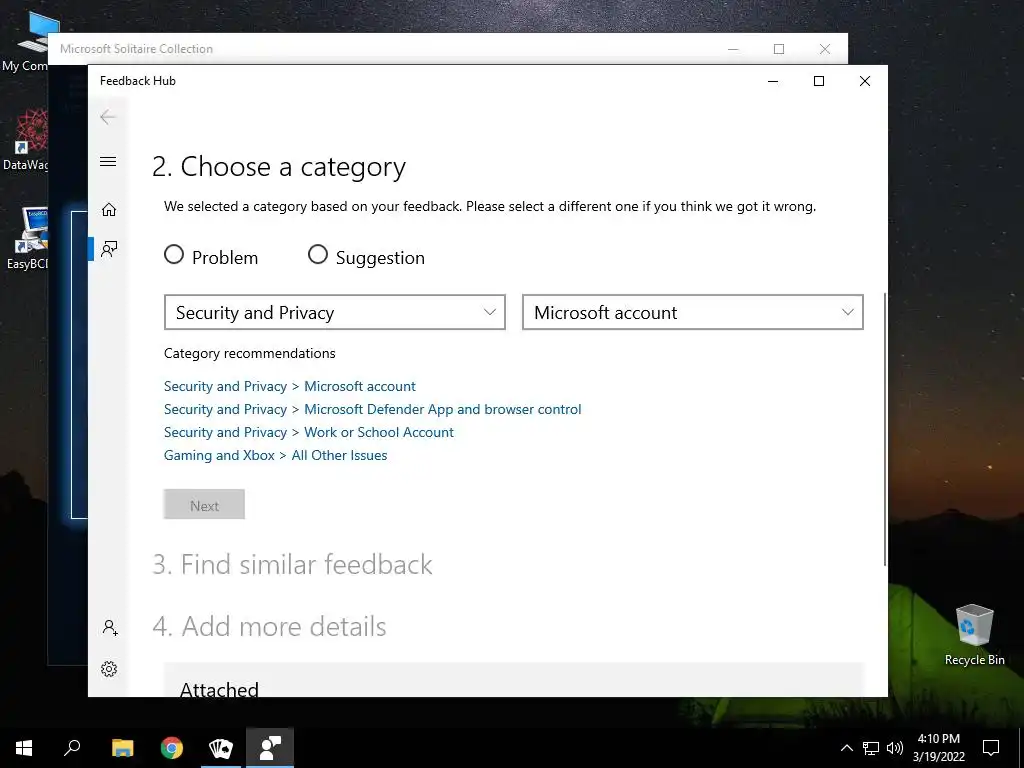The height and width of the screenshot is (768, 1024).
Task: Choose Gaming and Xbox > All Other Issues
Action: click(x=275, y=455)
